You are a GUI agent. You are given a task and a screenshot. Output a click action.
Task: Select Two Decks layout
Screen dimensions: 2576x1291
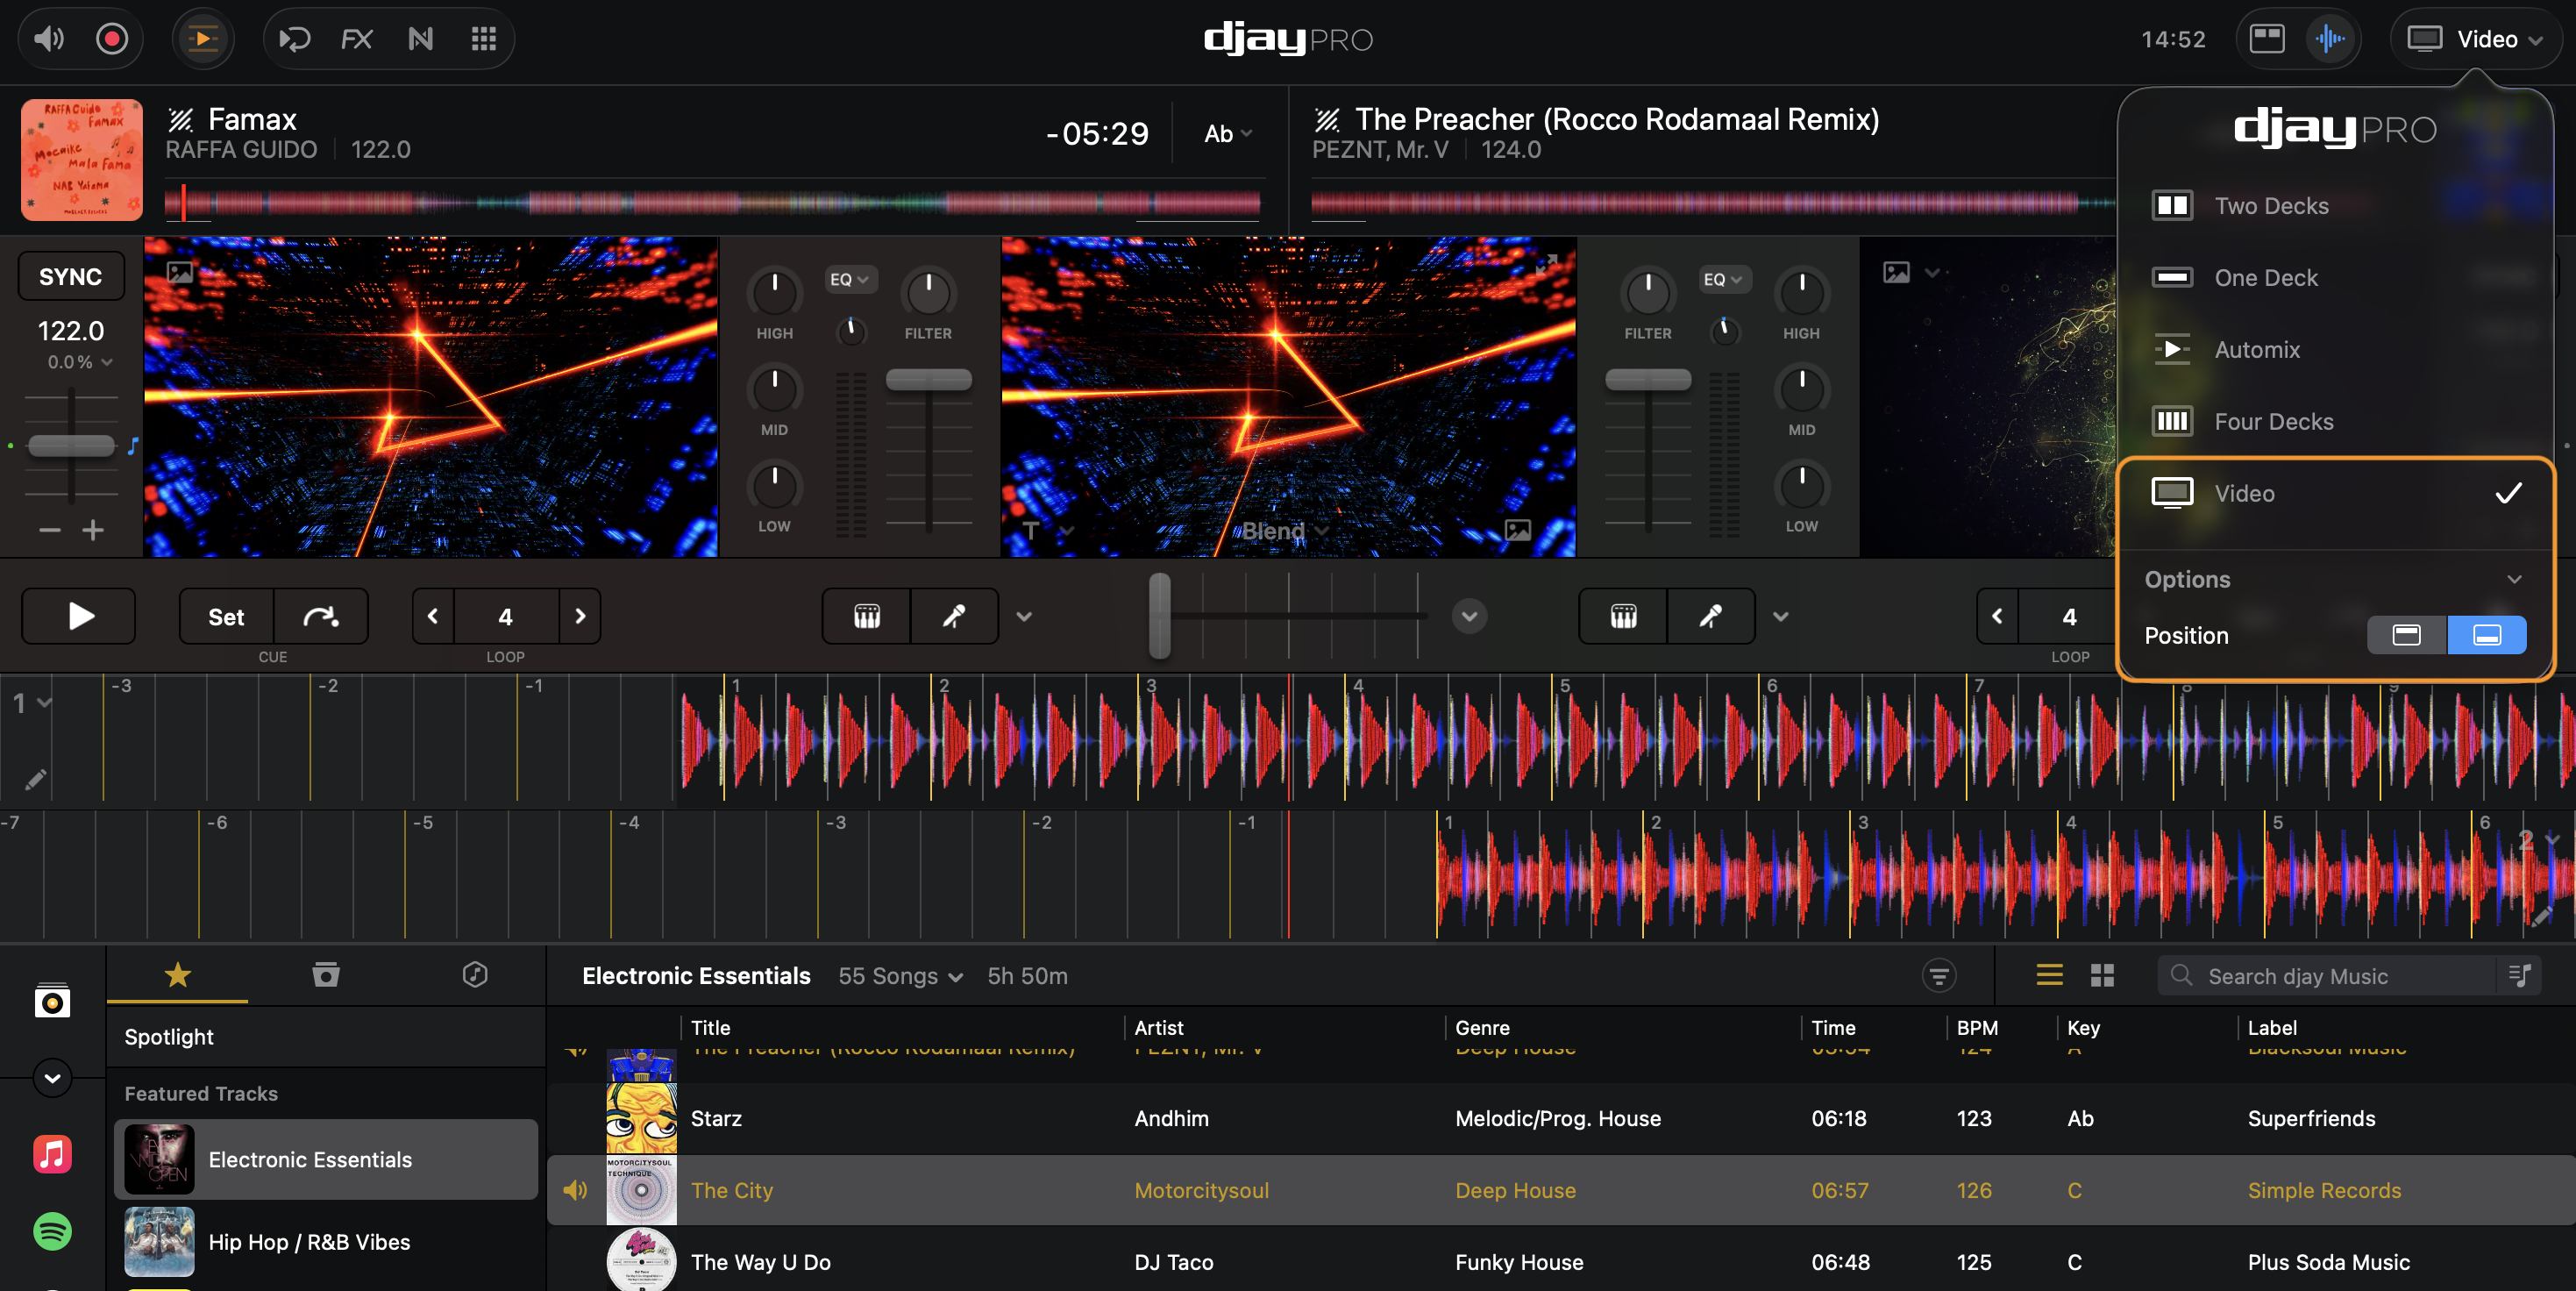click(x=2335, y=206)
